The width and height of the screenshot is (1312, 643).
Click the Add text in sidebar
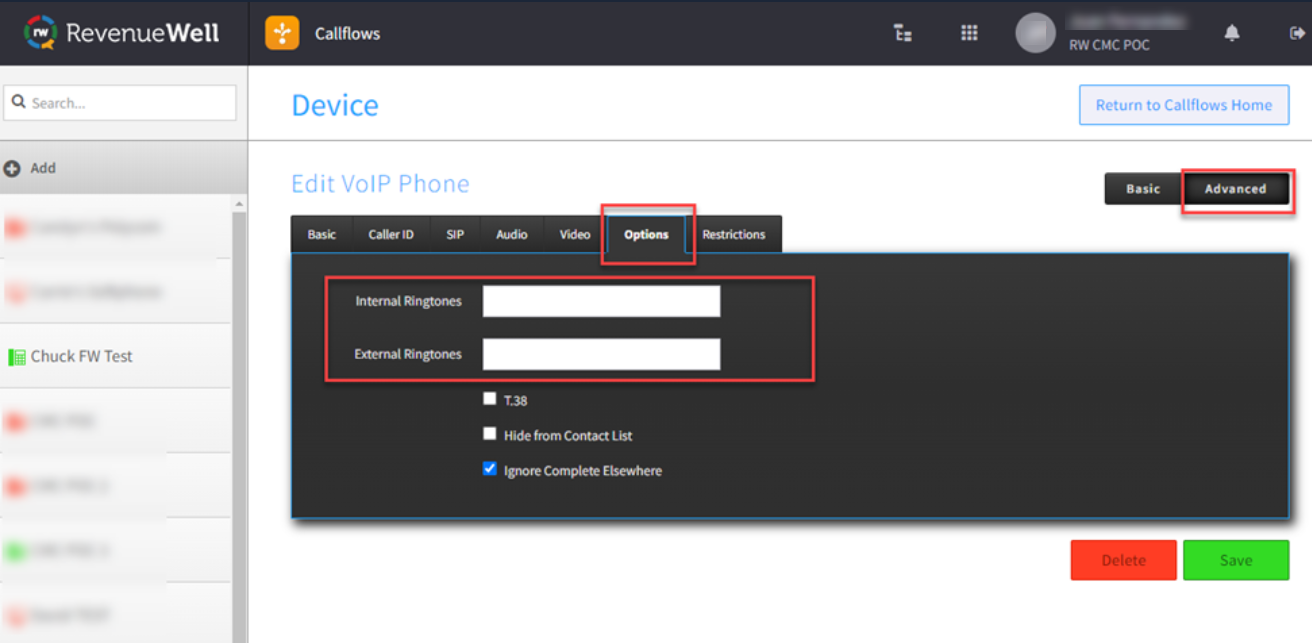pos(43,168)
